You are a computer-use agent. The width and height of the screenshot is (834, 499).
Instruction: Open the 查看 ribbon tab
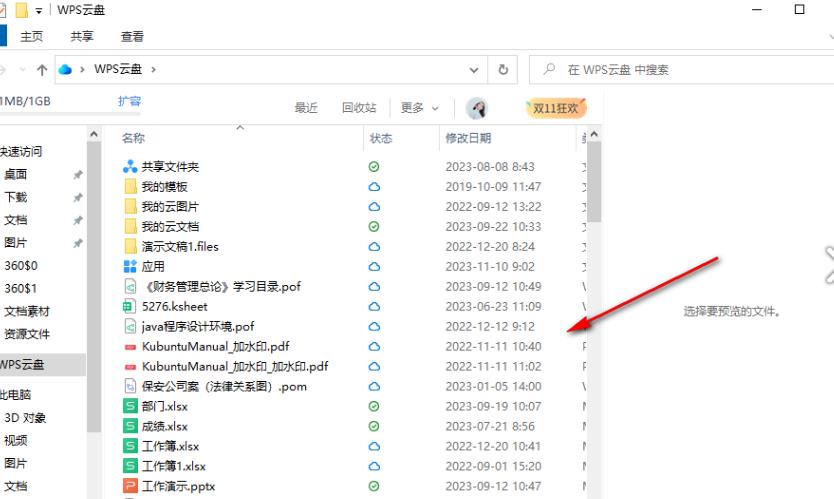[132, 36]
